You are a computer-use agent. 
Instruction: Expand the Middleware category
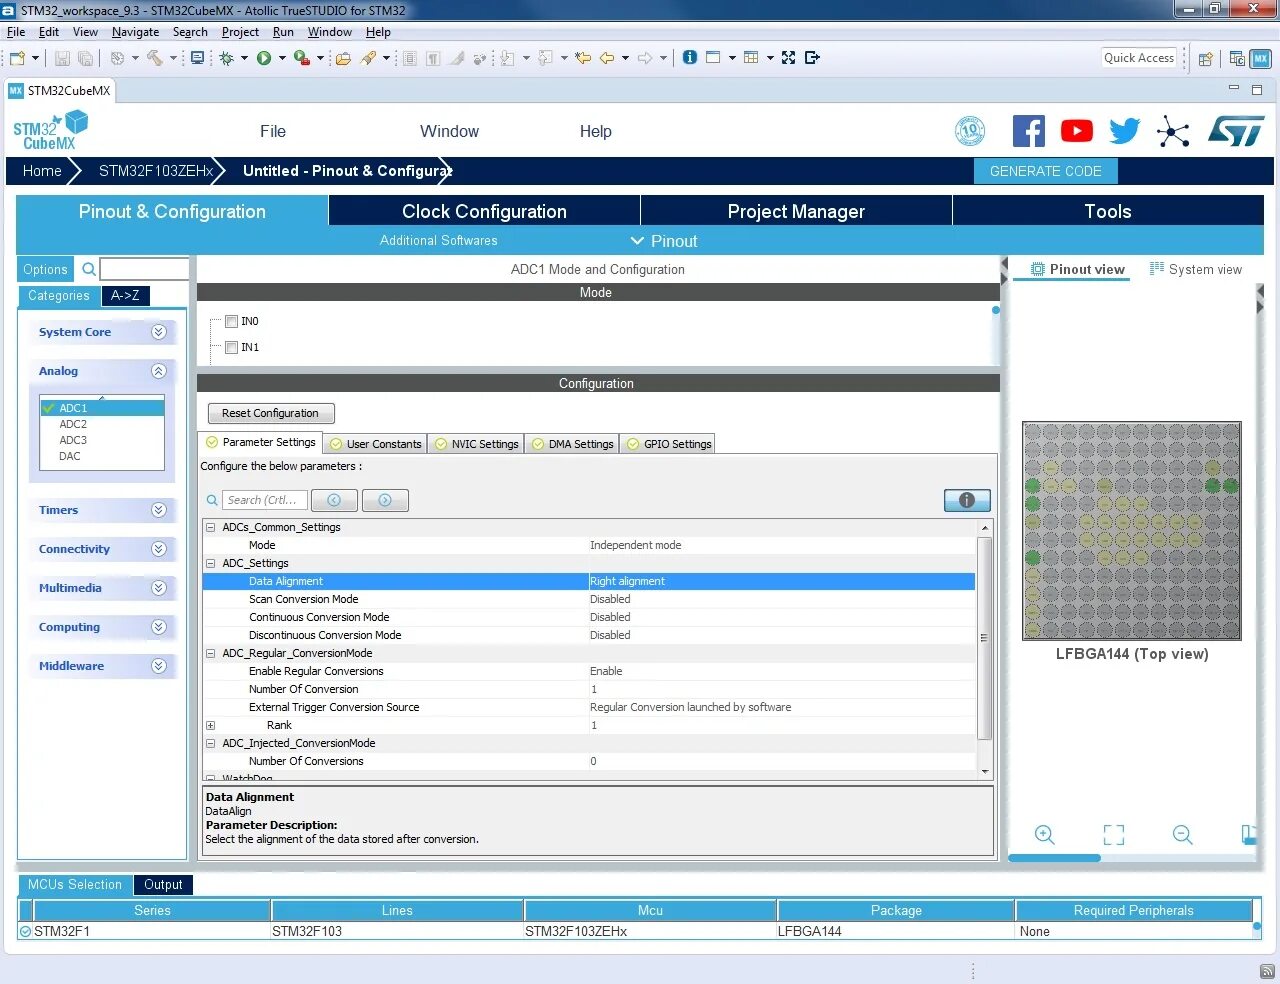pyautogui.click(x=159, y=666)
